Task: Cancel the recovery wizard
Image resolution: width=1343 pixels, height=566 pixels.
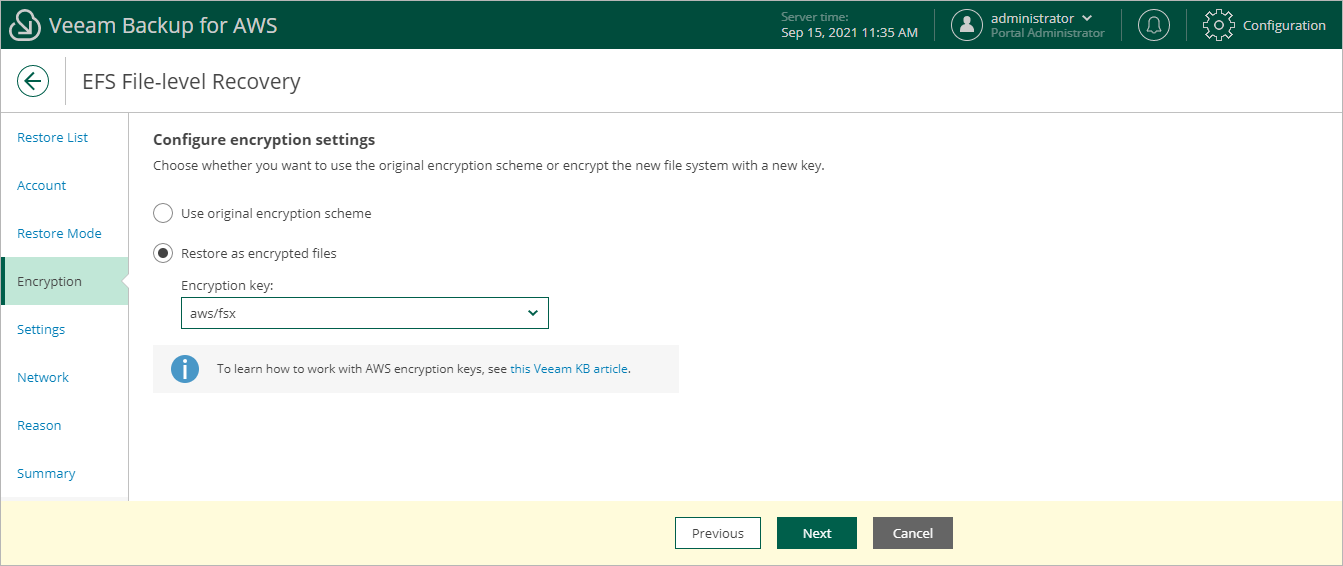Action: click(913, 533)
